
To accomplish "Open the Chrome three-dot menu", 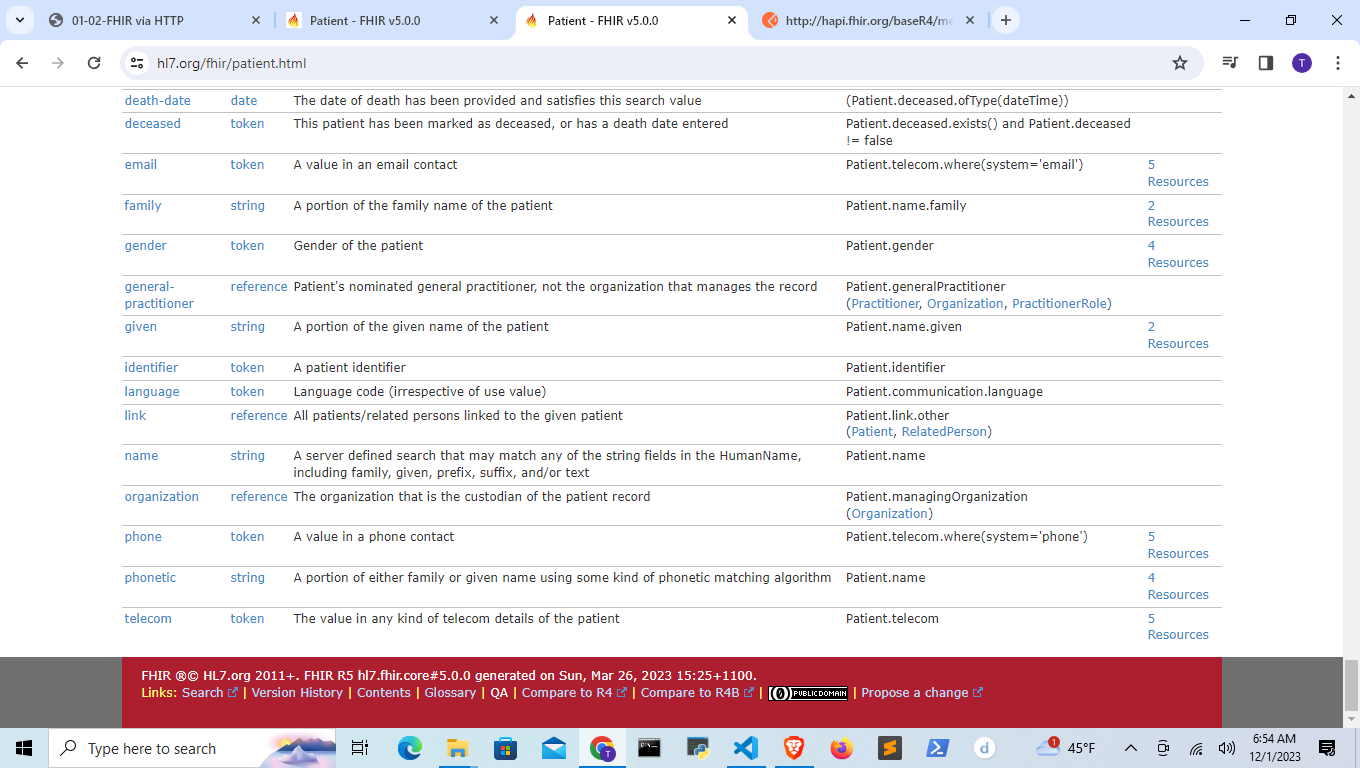I will [x=1338, y=63].
